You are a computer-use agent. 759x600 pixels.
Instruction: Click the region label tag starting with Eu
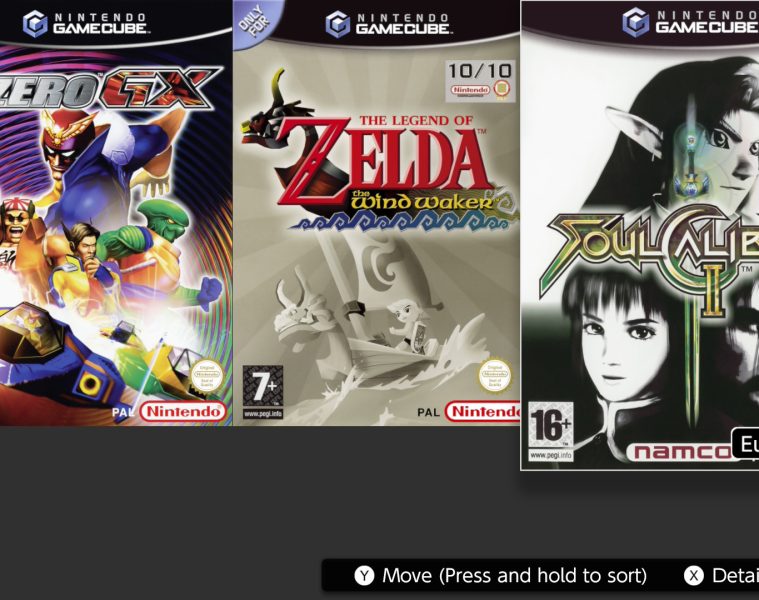coord(745,443)
